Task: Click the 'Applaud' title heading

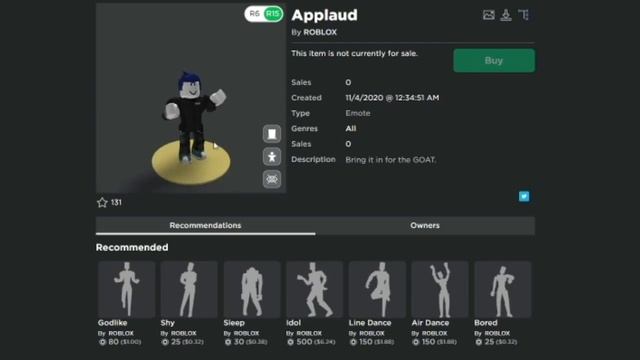Action: (x=324, y=15)
